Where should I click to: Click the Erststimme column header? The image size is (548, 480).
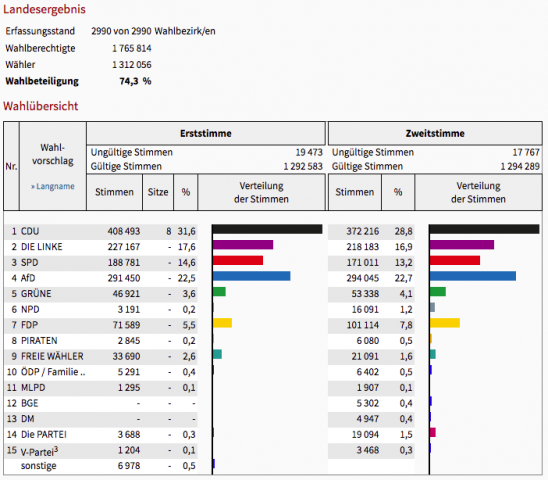click(206, 133)
